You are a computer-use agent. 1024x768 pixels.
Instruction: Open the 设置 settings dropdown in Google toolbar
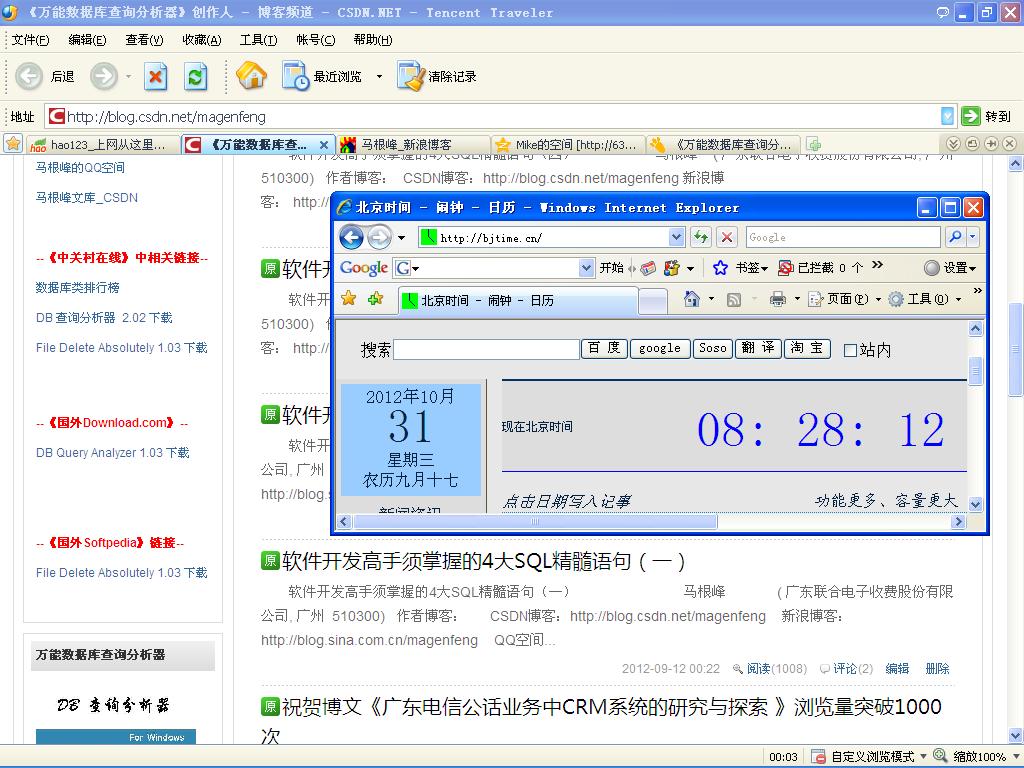[x=972, y=268]
